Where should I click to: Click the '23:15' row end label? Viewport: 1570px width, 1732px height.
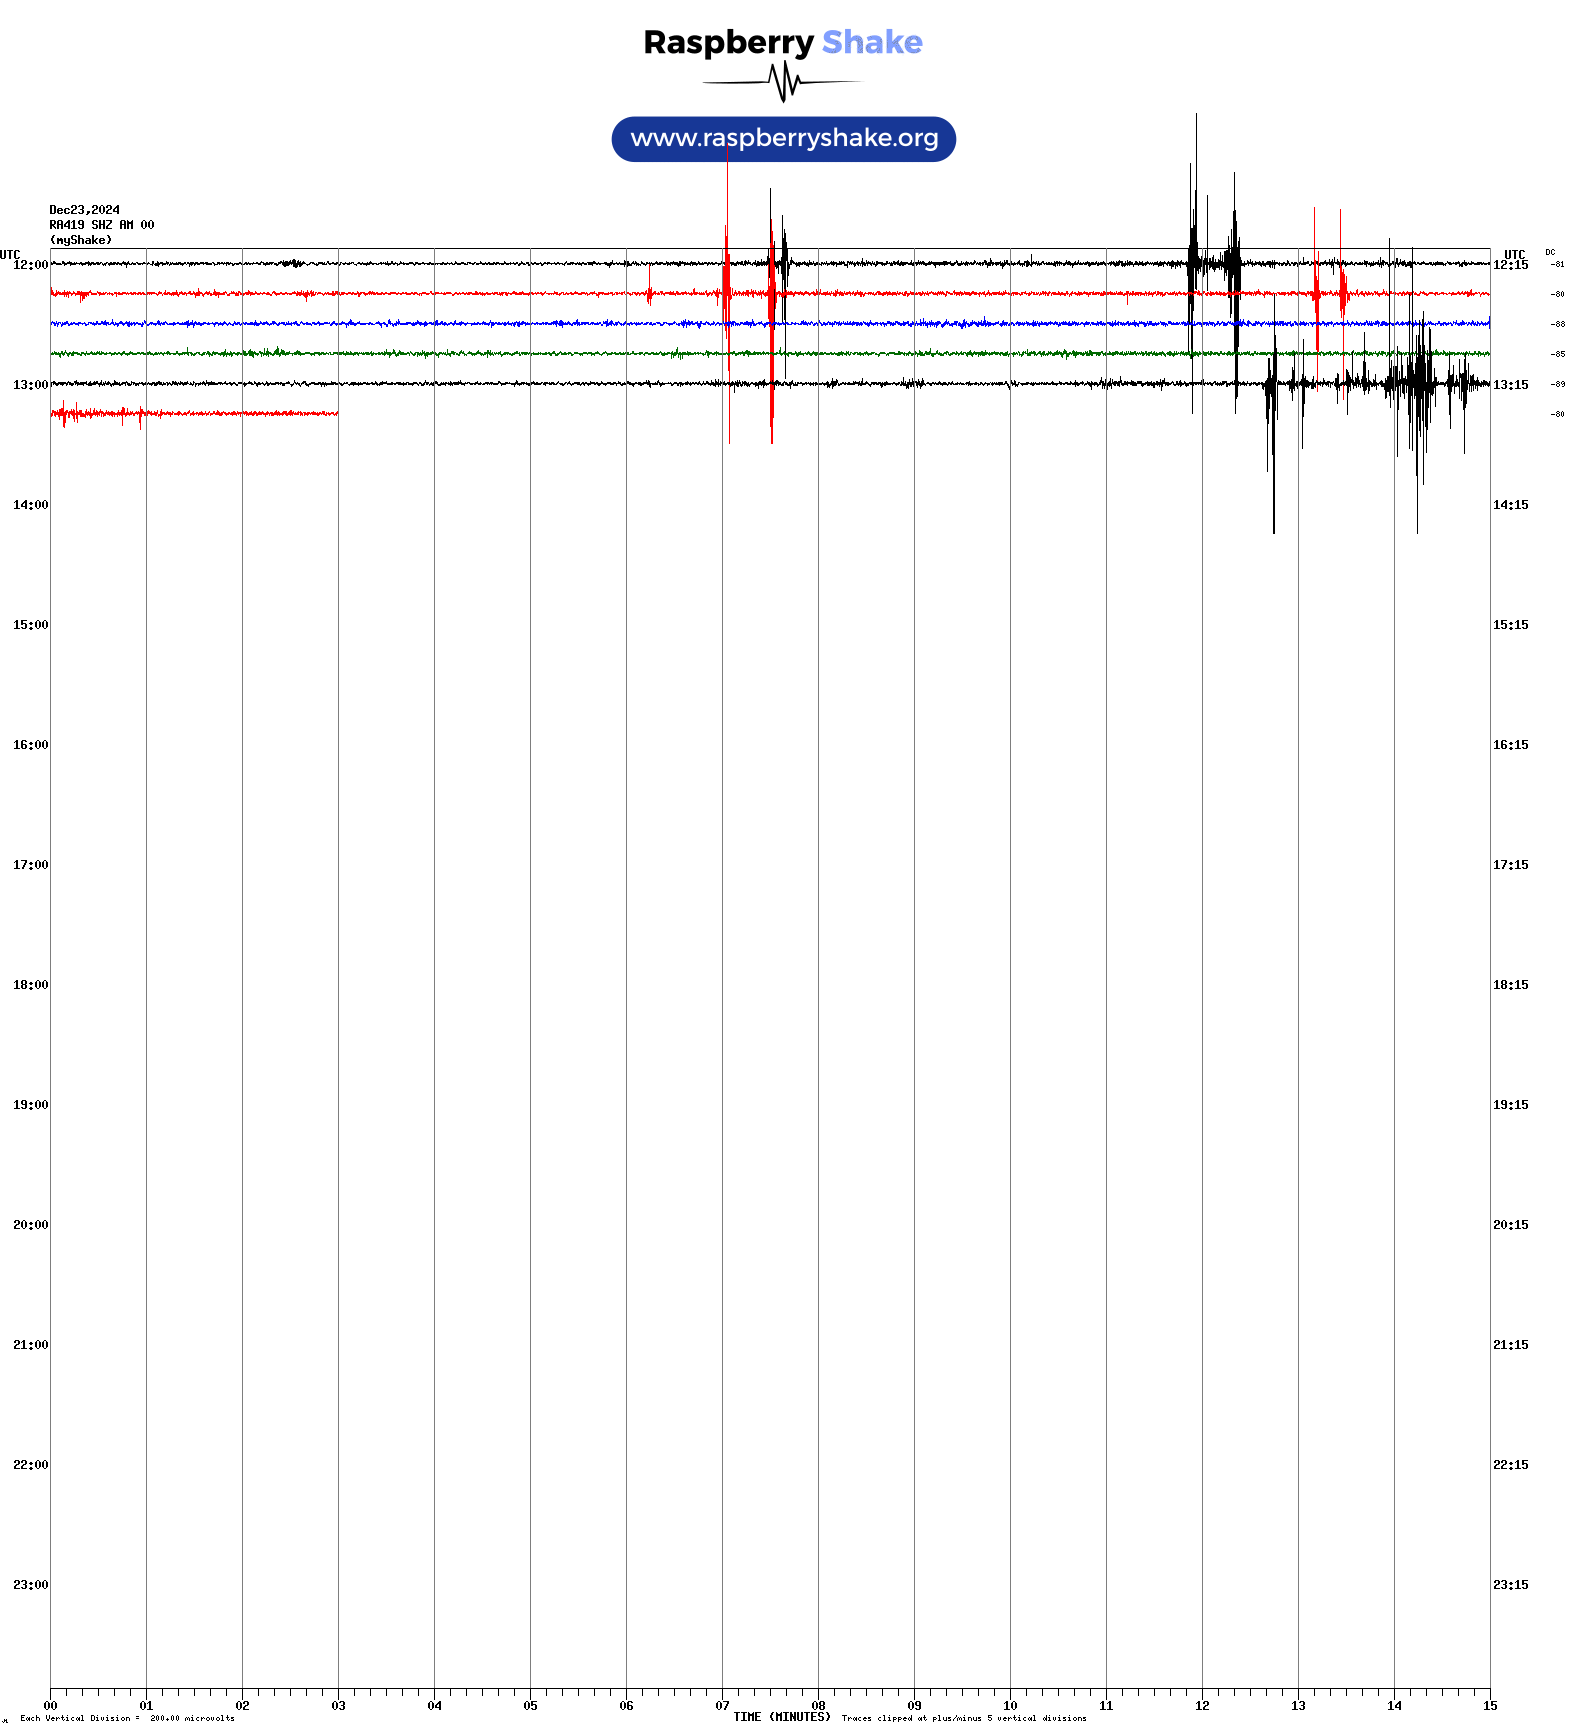(x=1511, y=1585)
